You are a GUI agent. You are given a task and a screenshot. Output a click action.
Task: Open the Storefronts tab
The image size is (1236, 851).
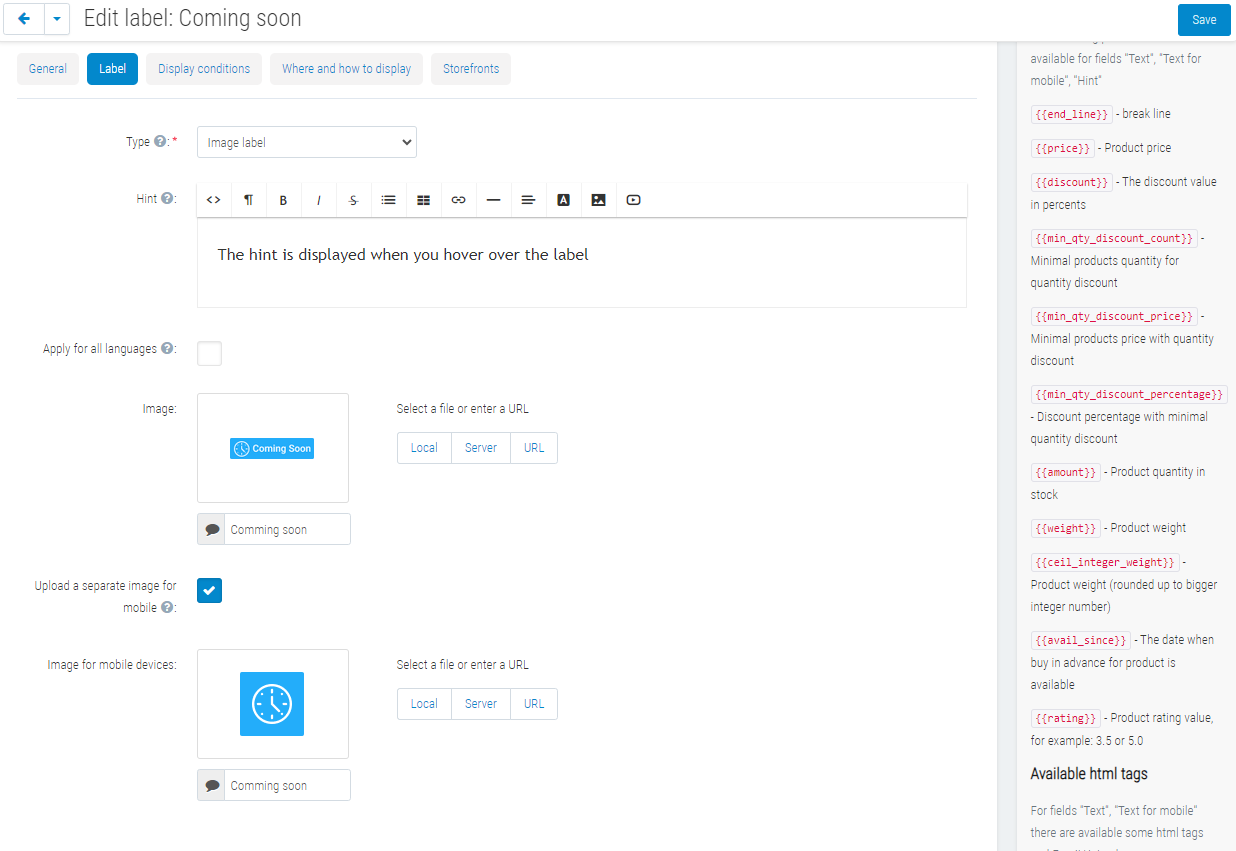[x=471, y=69]
